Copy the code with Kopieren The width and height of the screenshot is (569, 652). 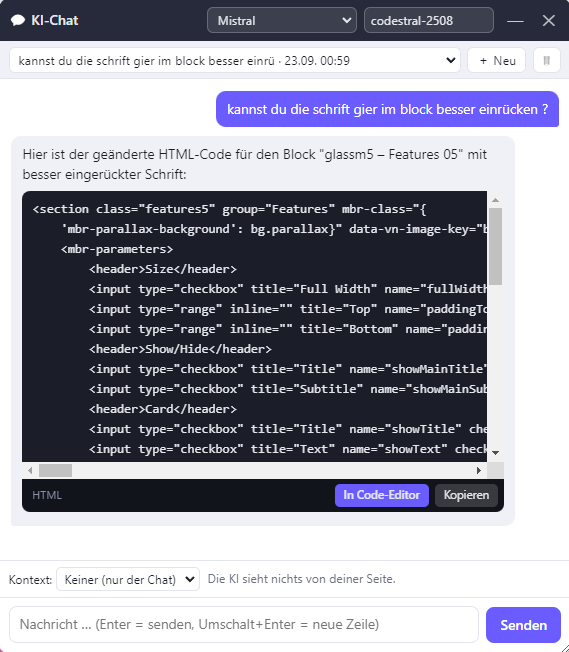466,495
